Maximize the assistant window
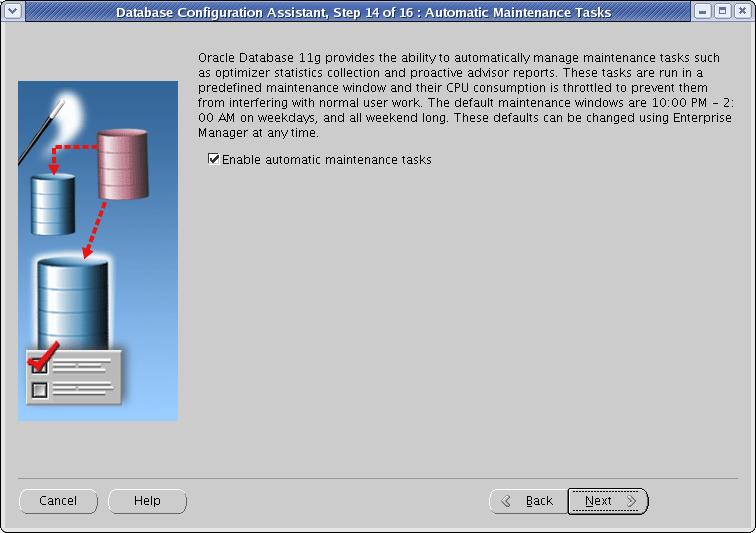This screenshot has height=533, width=756. [x=723, y=11]
